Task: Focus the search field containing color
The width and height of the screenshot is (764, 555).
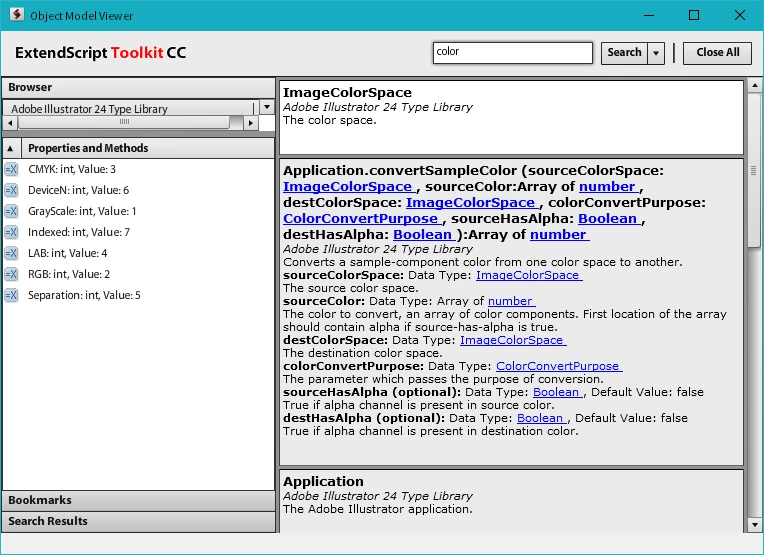Action: (513, 53)
